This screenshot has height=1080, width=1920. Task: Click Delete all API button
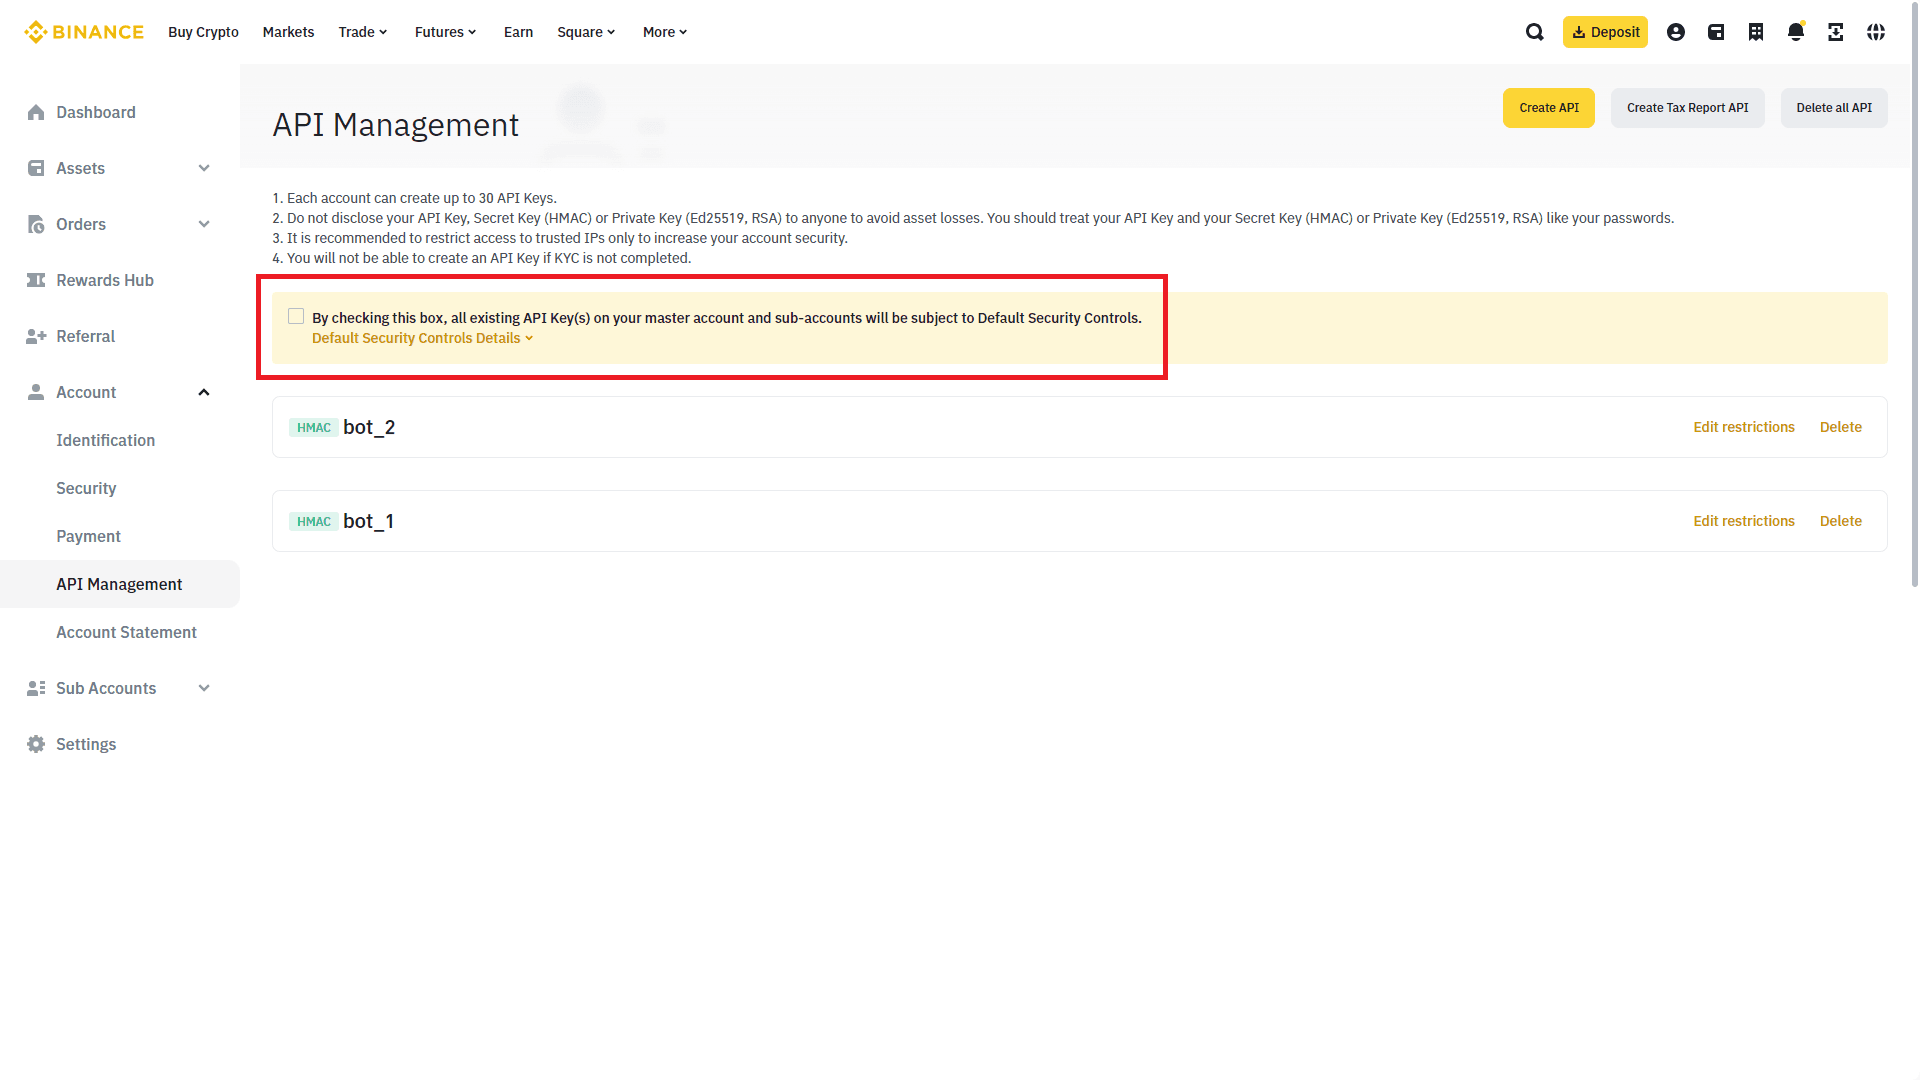click(x=1834, y=108)
